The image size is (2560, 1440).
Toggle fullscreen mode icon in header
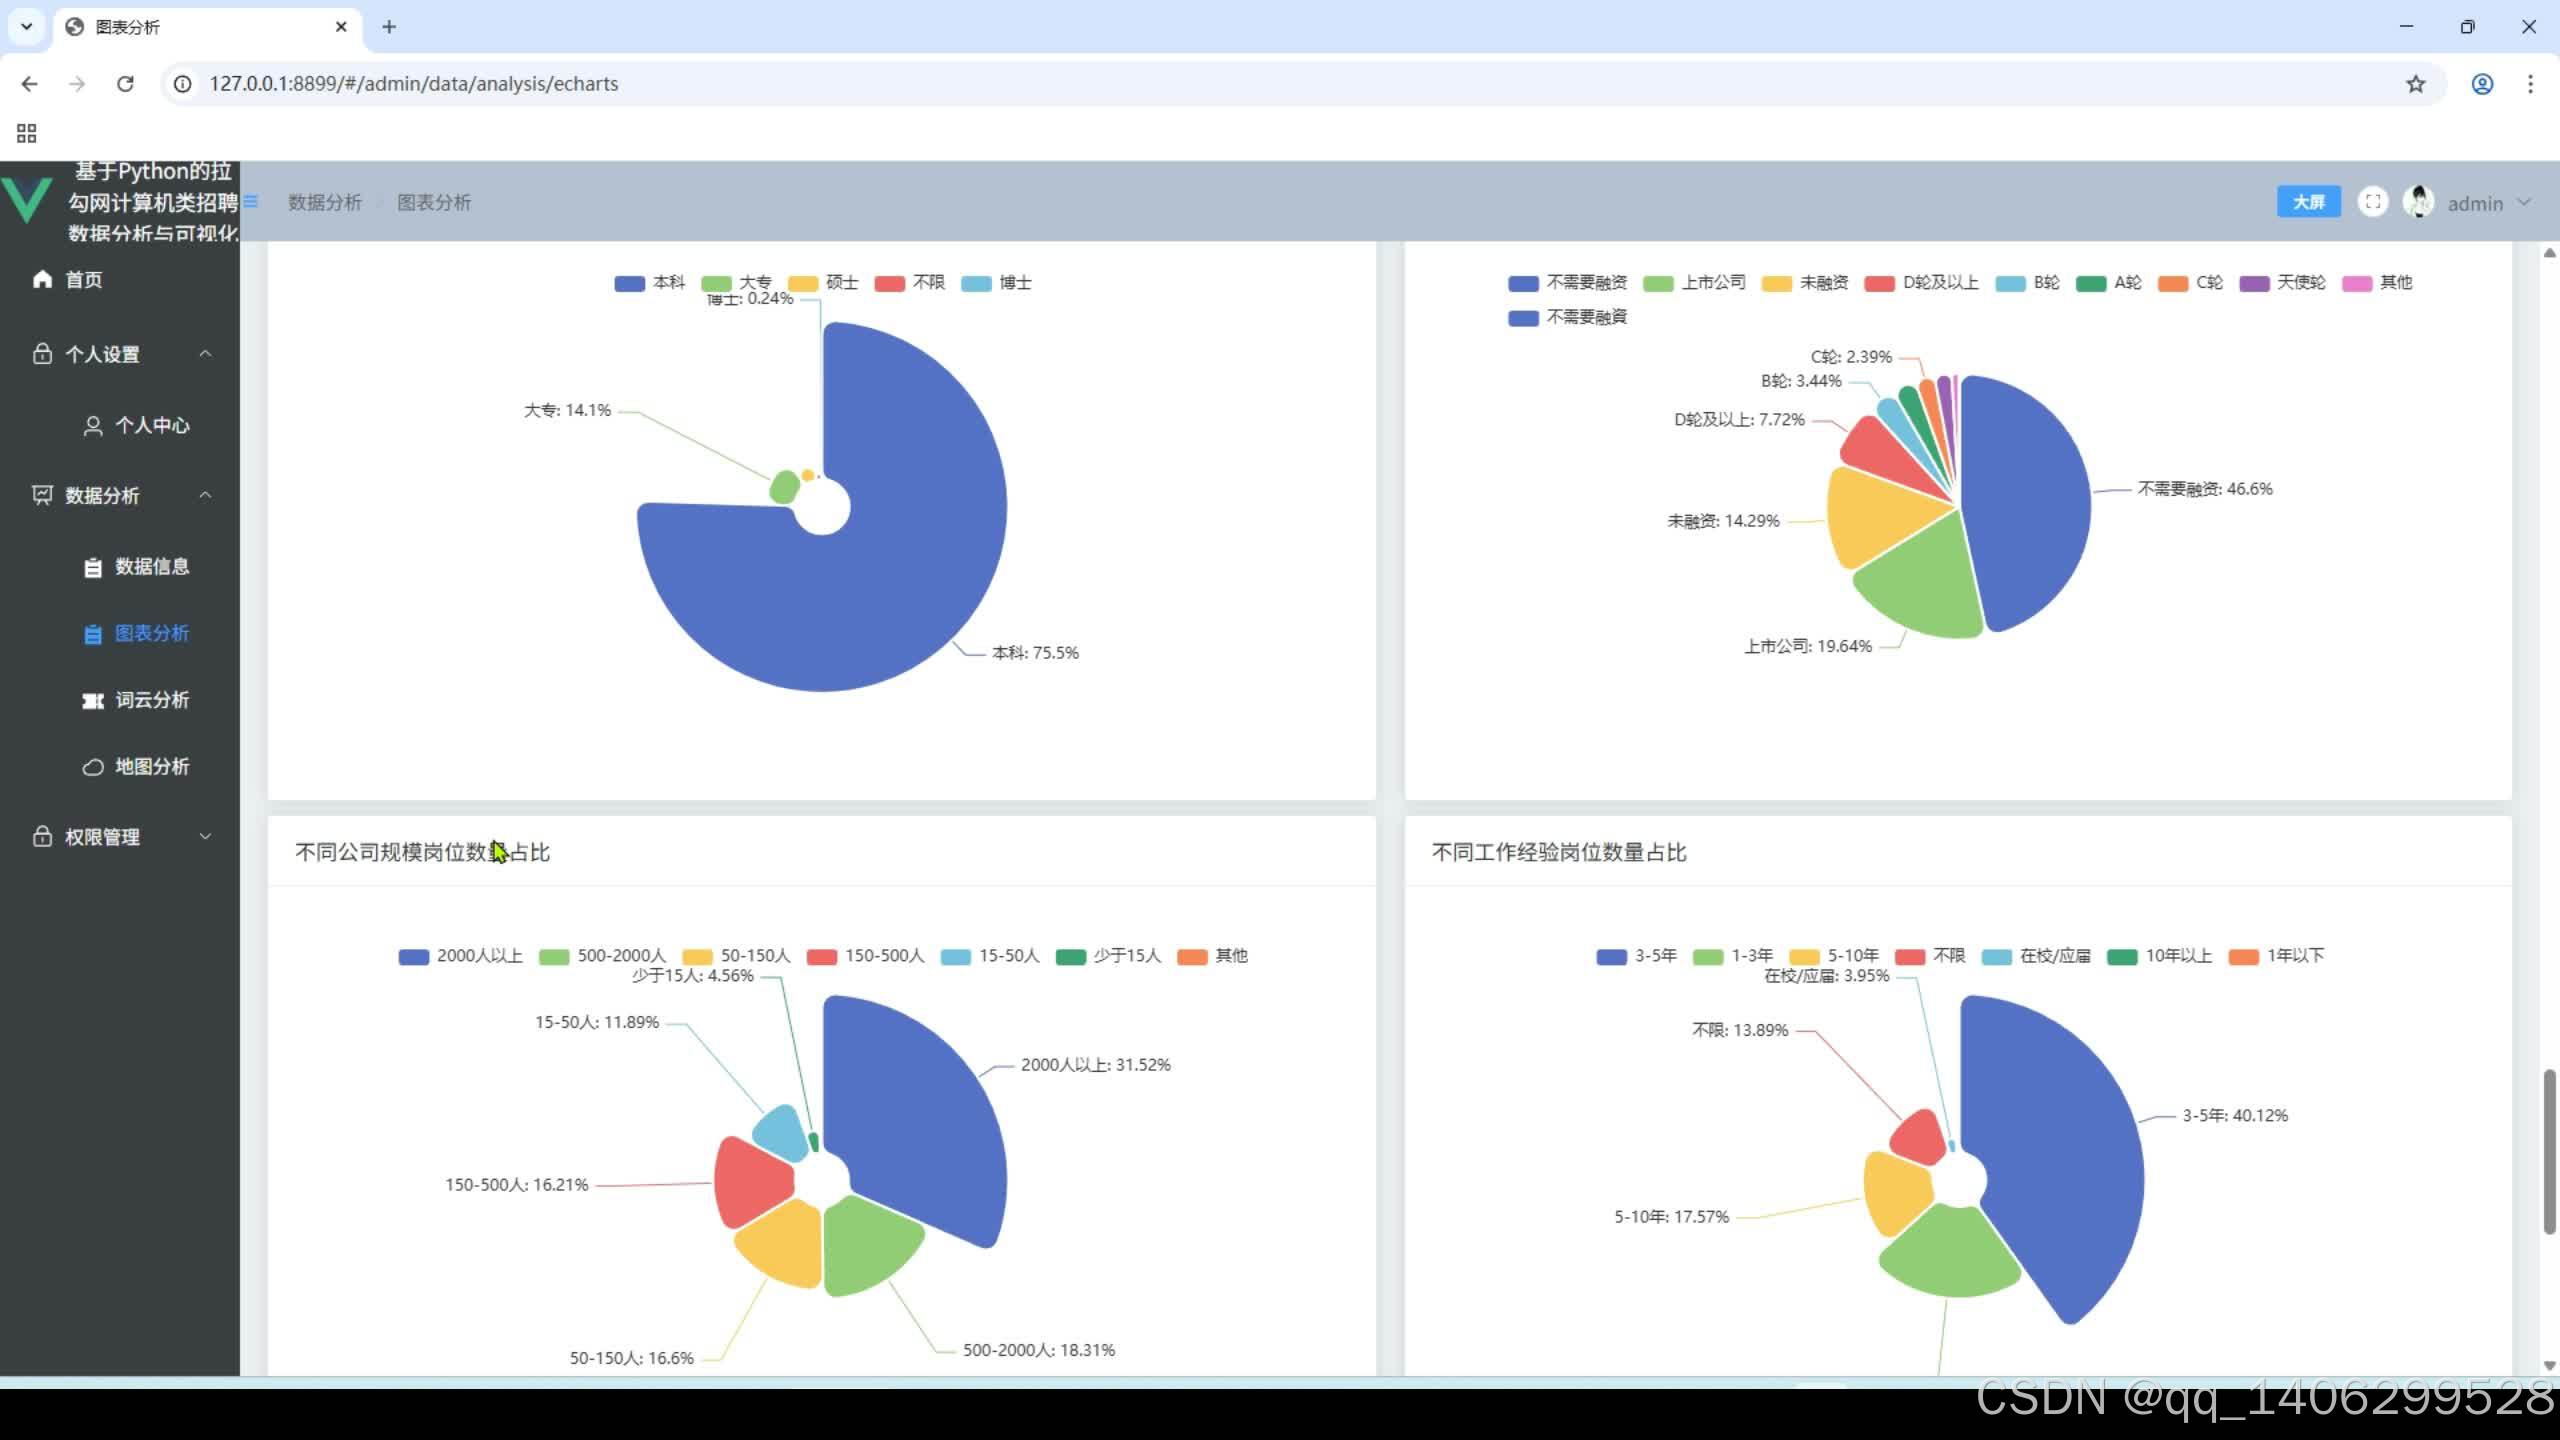click(x=2372, y=202)
